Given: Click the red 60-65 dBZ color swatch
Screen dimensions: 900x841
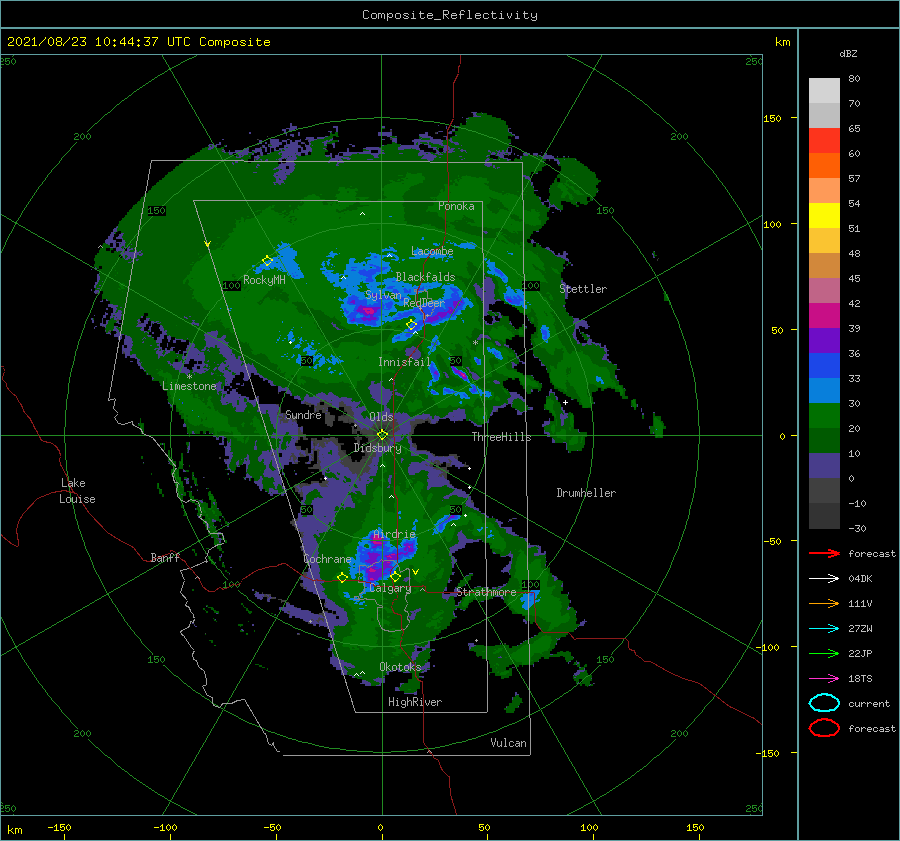Looking at the screenshot, I should click(824, 141).
